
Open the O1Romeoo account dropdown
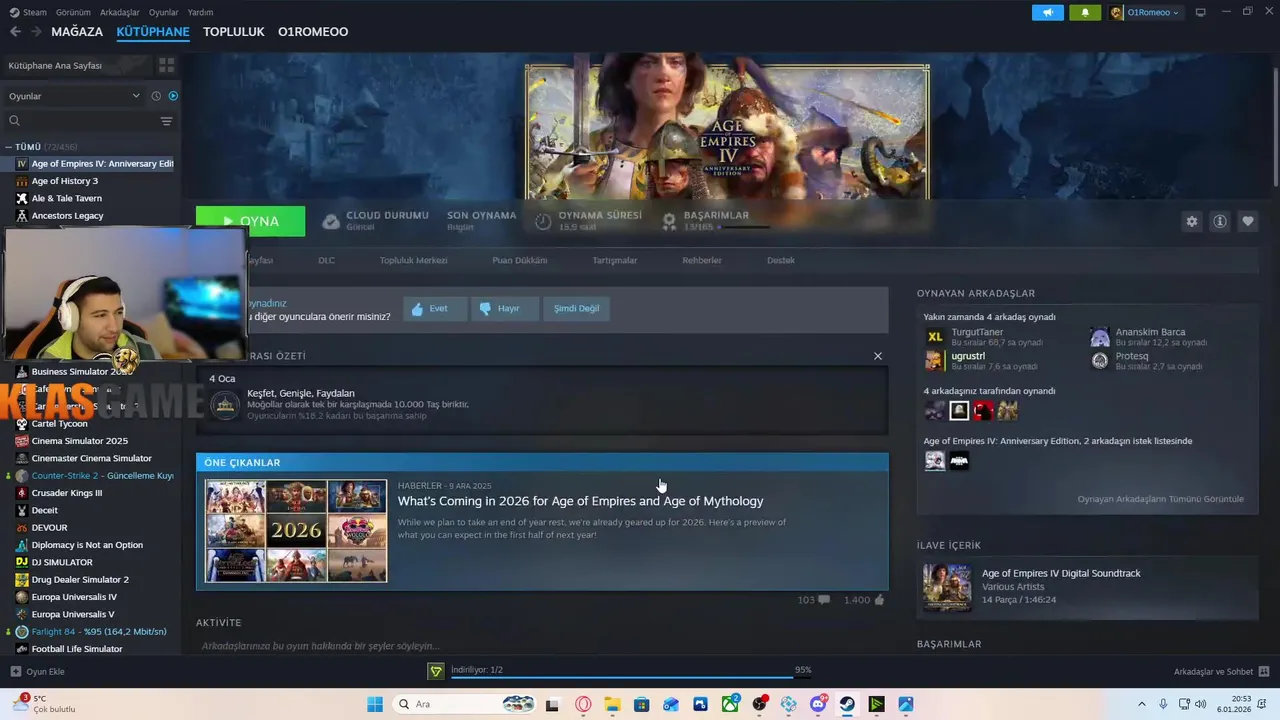(1145, 12)
